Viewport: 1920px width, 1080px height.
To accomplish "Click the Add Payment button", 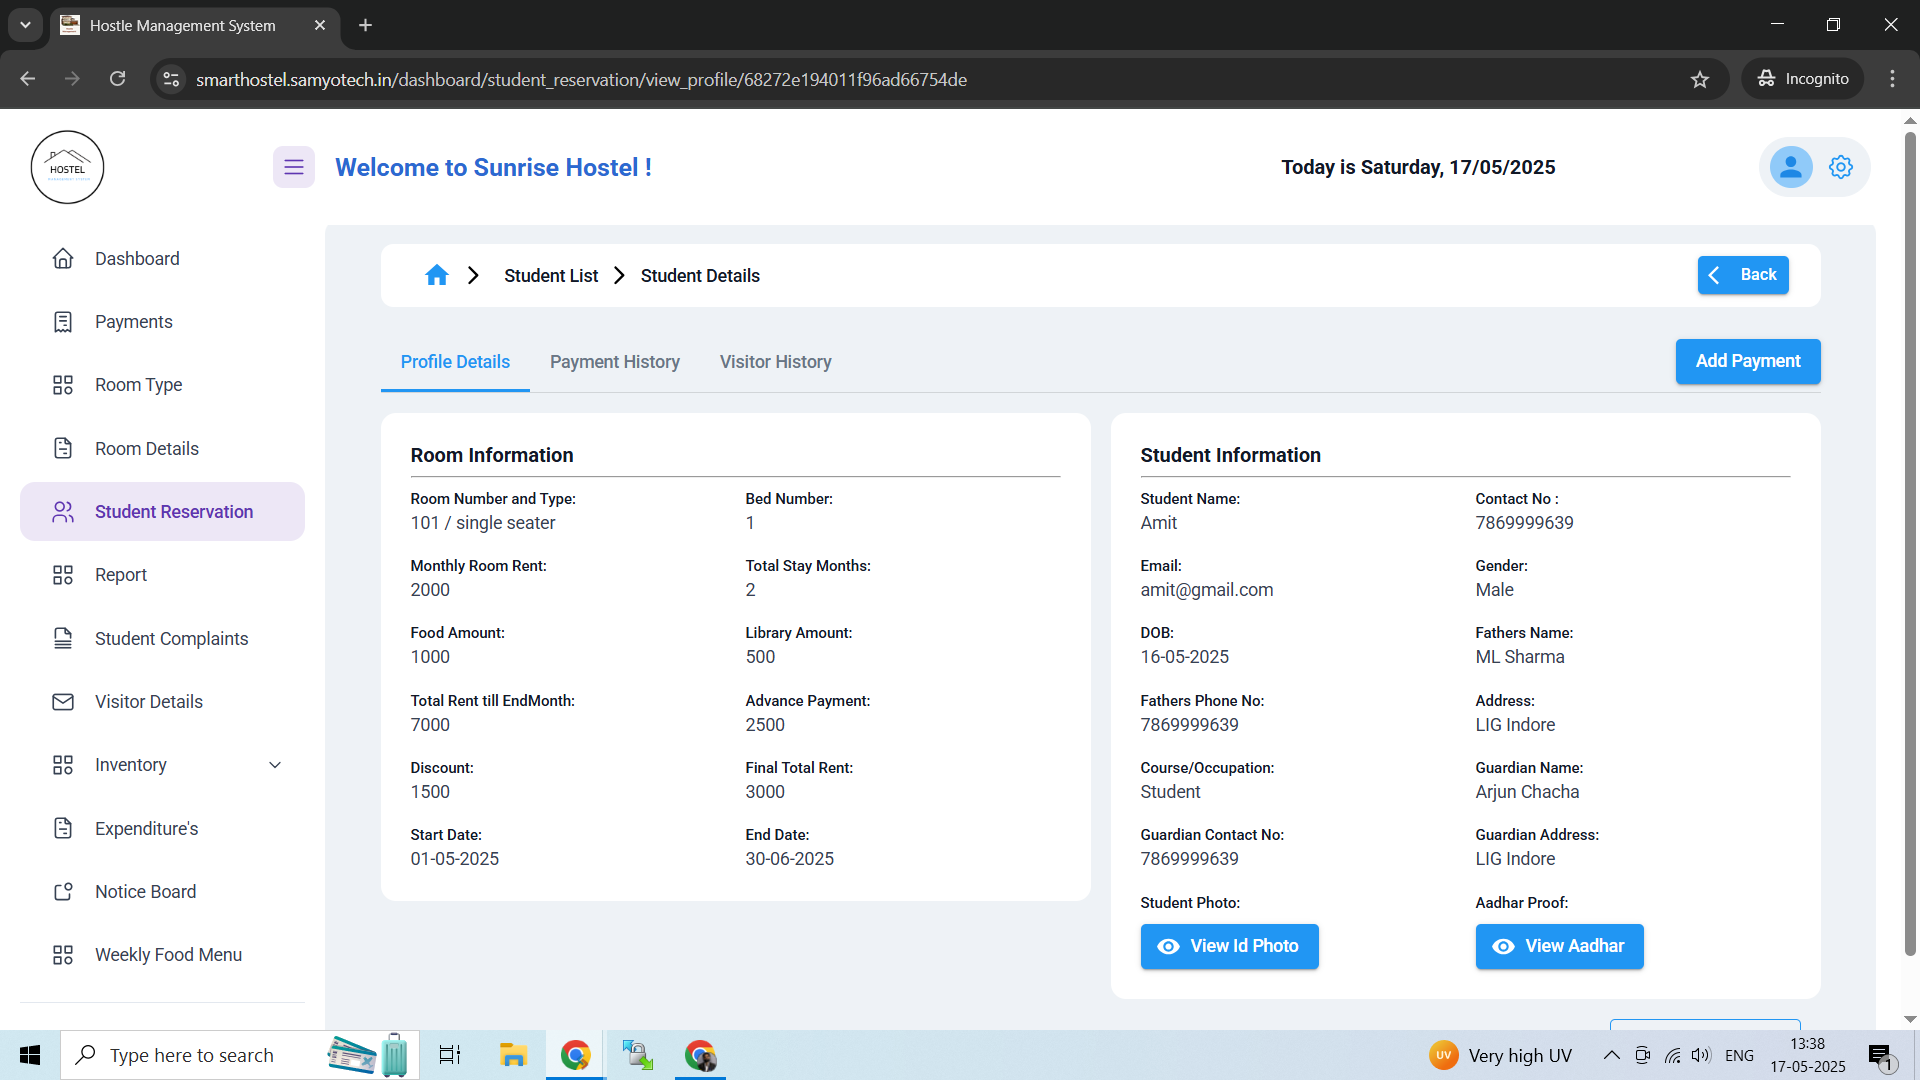I will pyautogui.click(x=1747, y=361).
